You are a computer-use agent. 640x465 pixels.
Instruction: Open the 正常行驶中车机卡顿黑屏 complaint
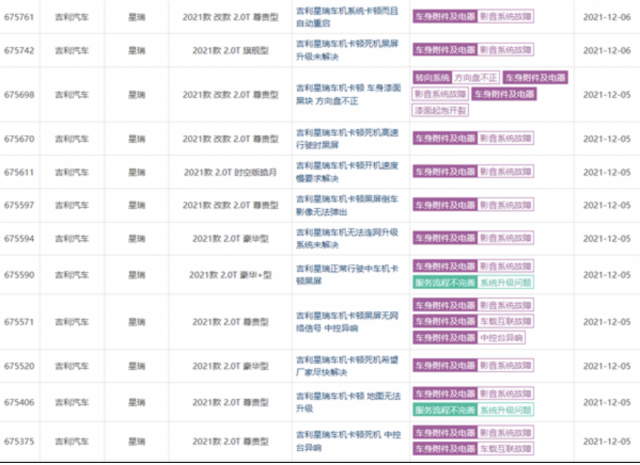[347, 275]
